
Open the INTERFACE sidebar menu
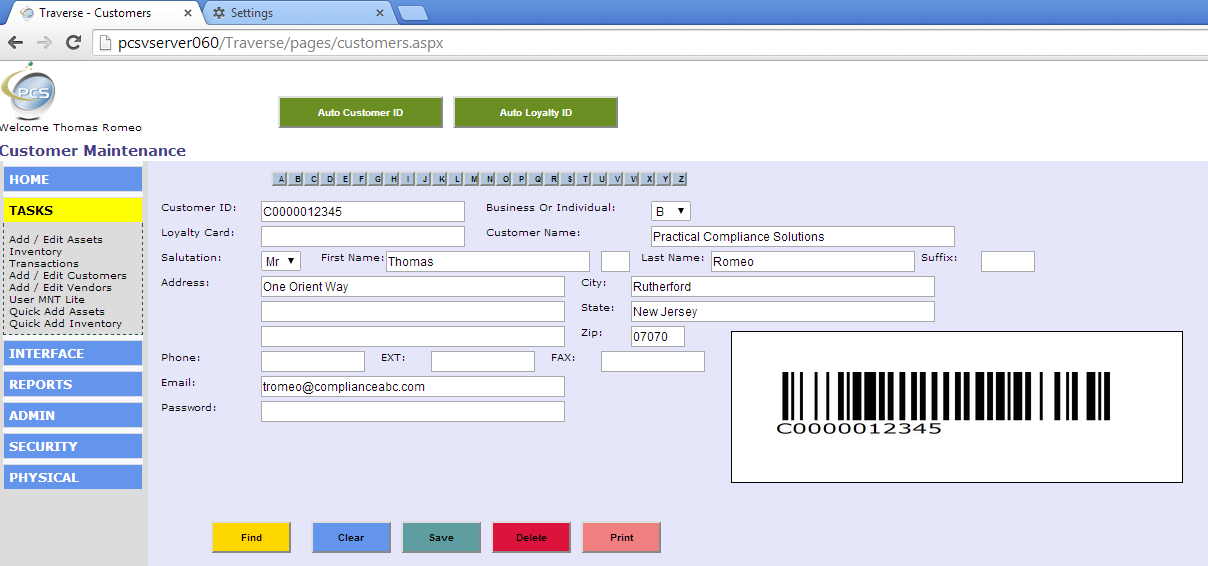coord(73,353)
